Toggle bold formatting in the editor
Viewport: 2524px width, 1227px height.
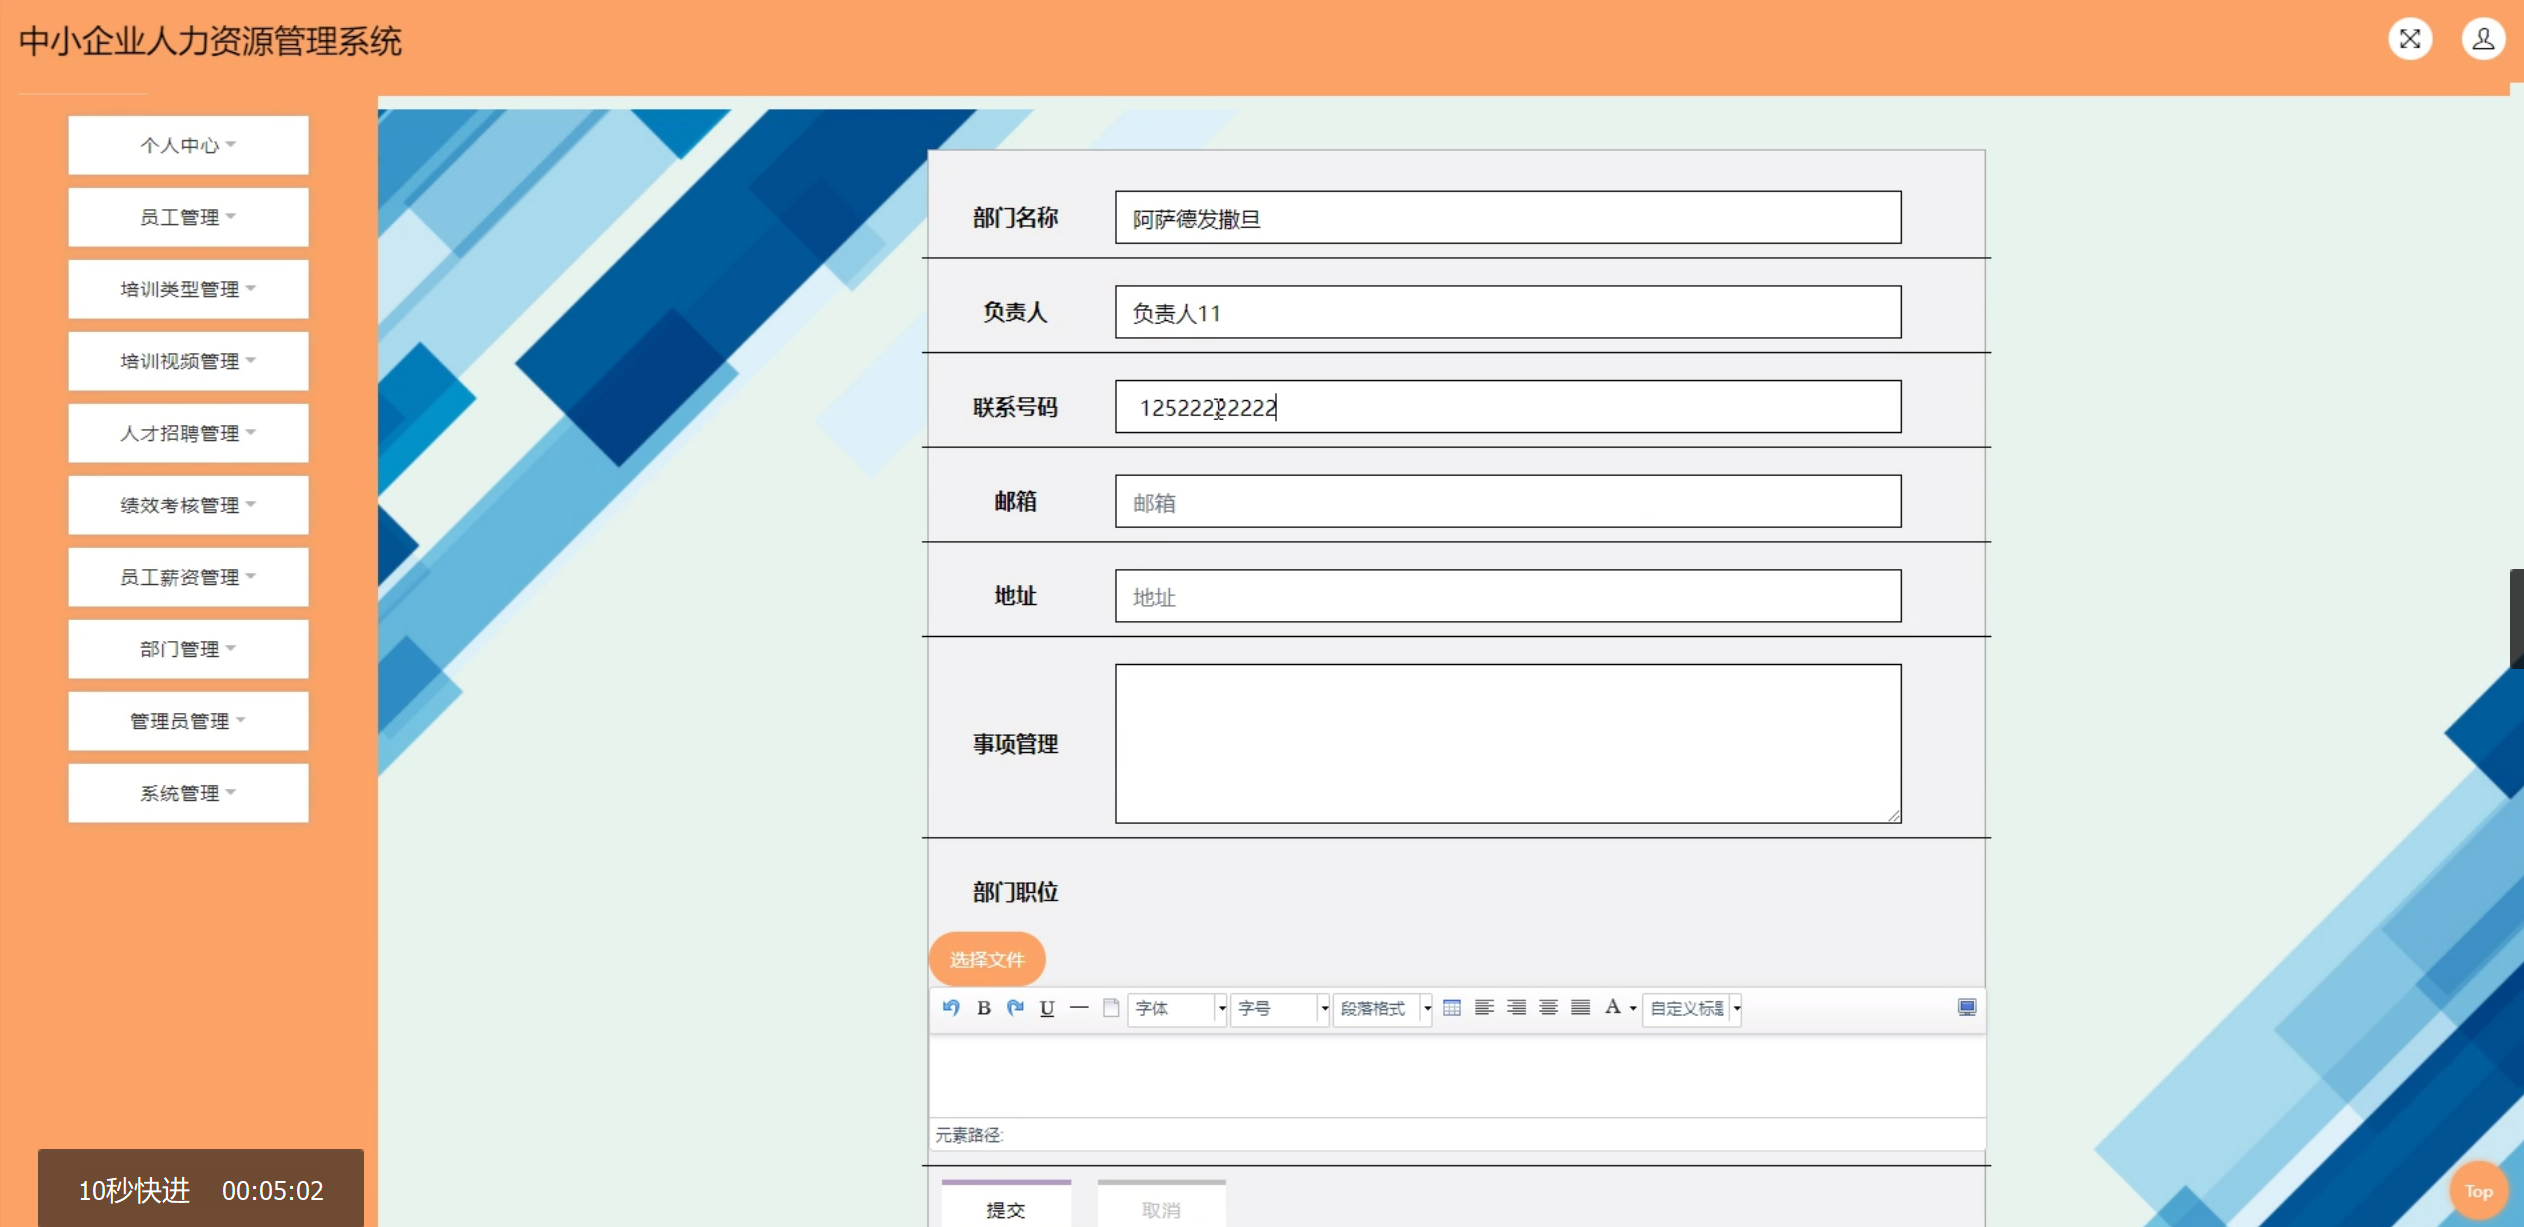[x=984, y=1008]
